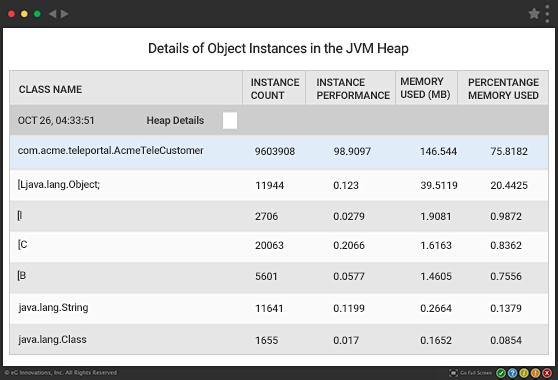Image resolution: width=558 pixels, height=380 pixels.
Task: Click instance count value 9603908
Action: tap(275, 152)
